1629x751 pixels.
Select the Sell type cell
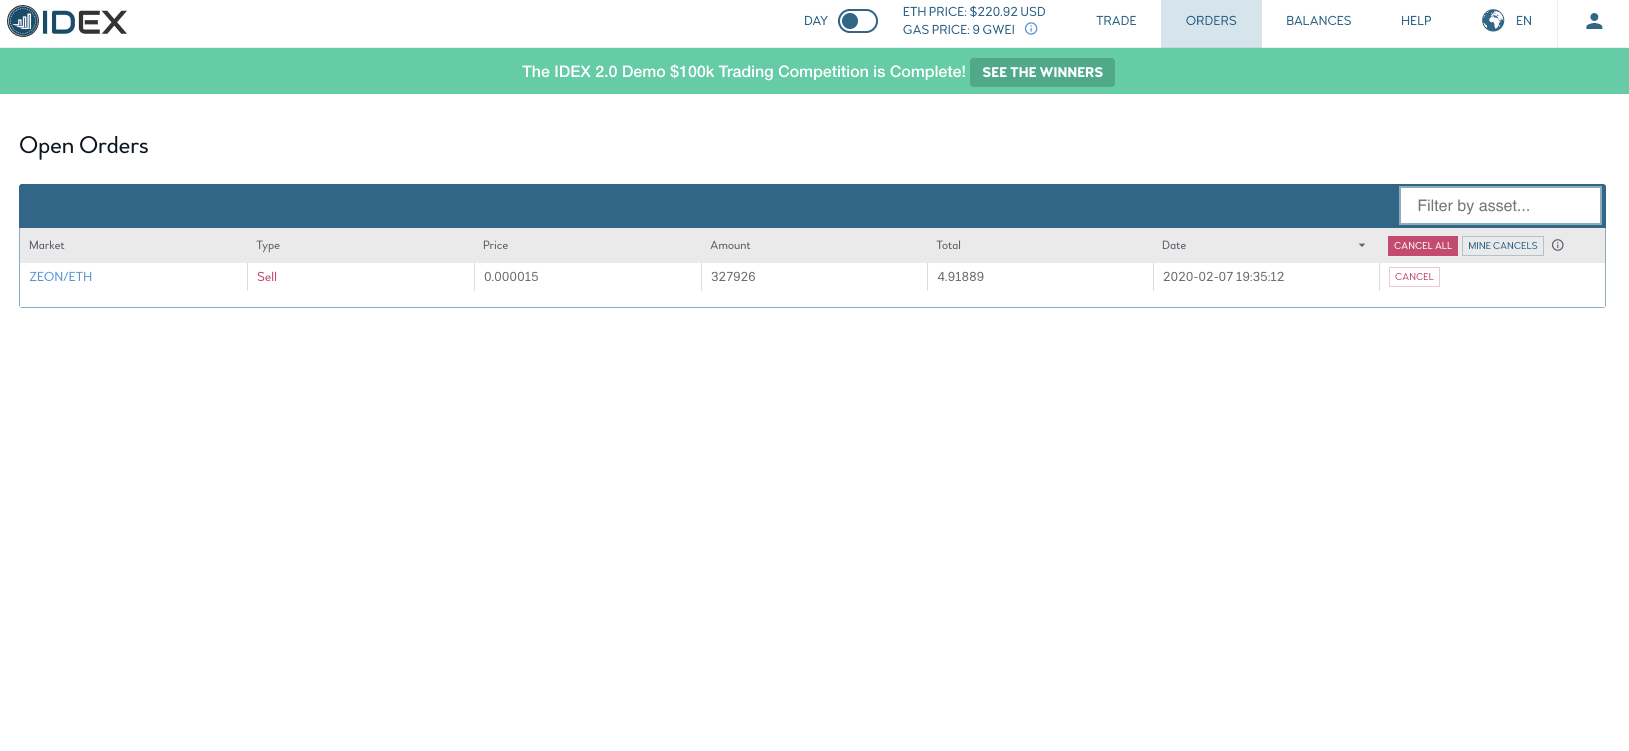(x=267, y=277)
